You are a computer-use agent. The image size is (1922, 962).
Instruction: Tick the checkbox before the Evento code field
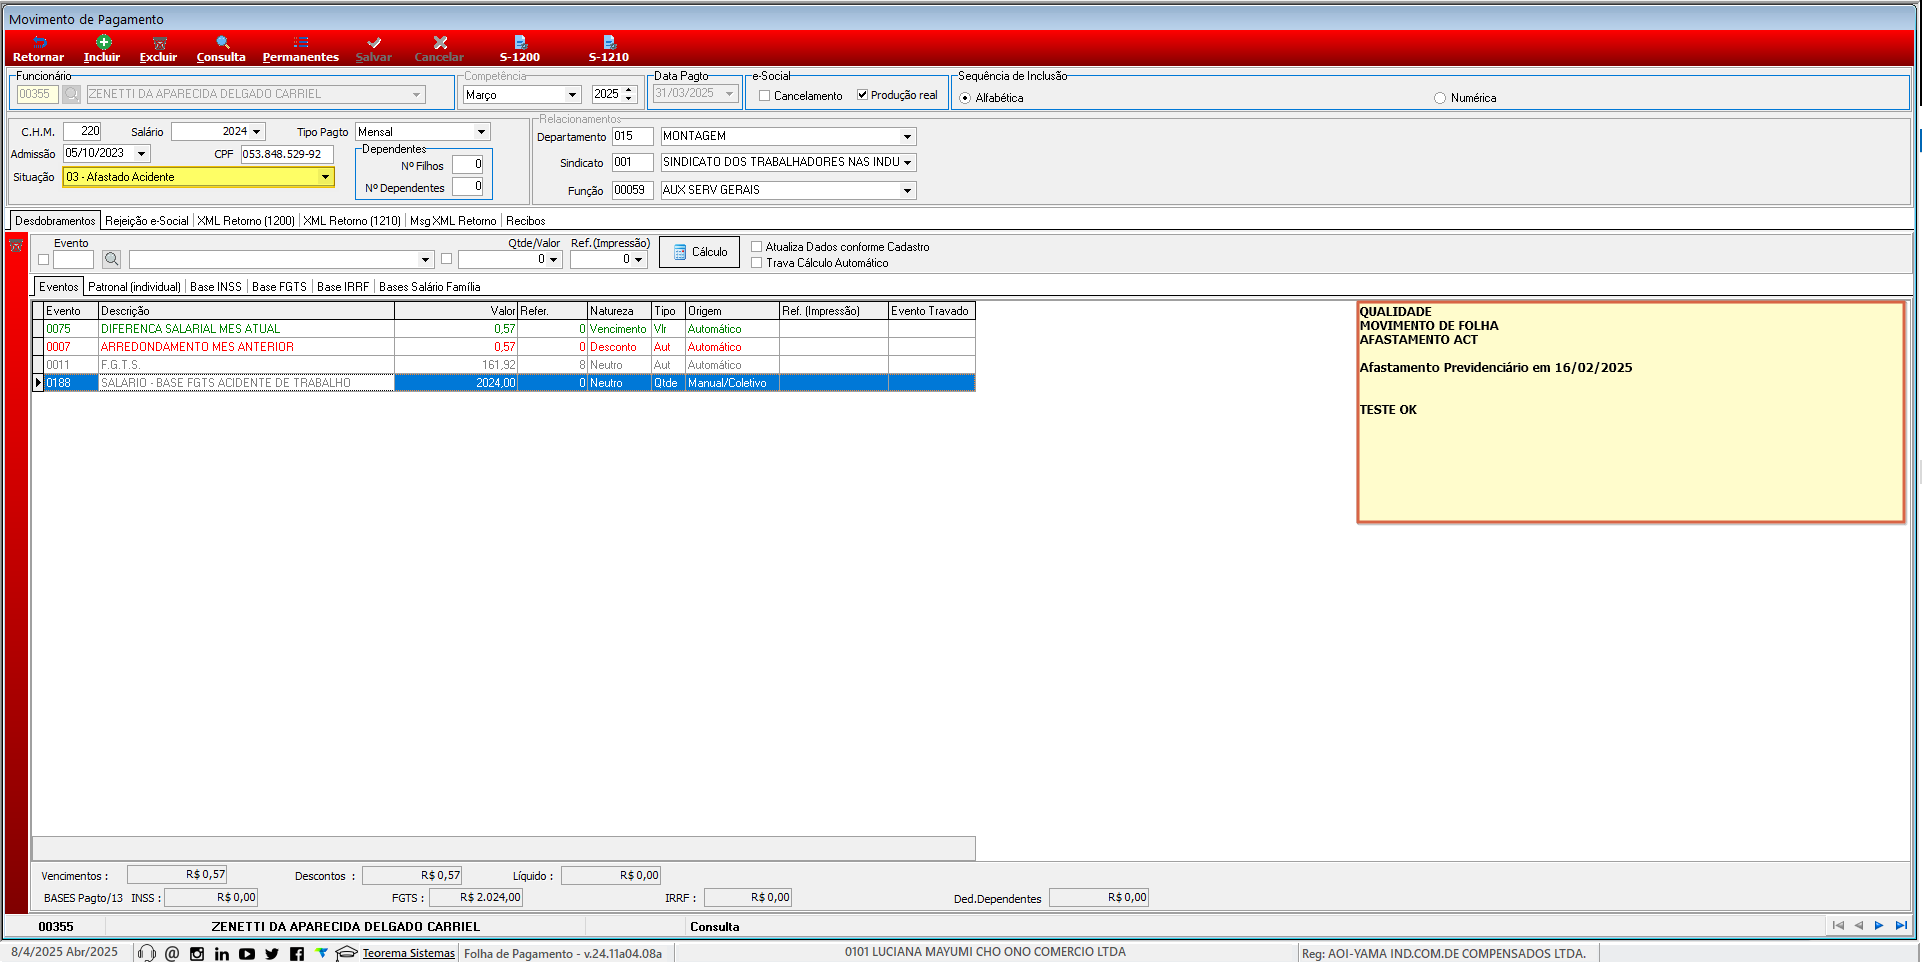tap(43, 260)
